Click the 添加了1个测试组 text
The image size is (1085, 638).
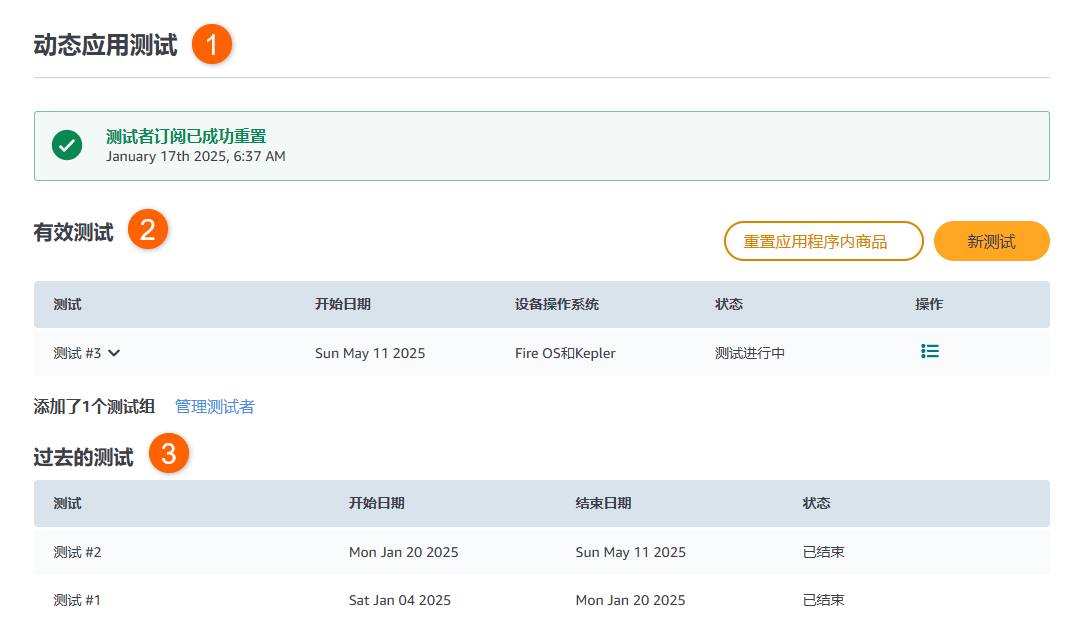[x=94, y=406]
